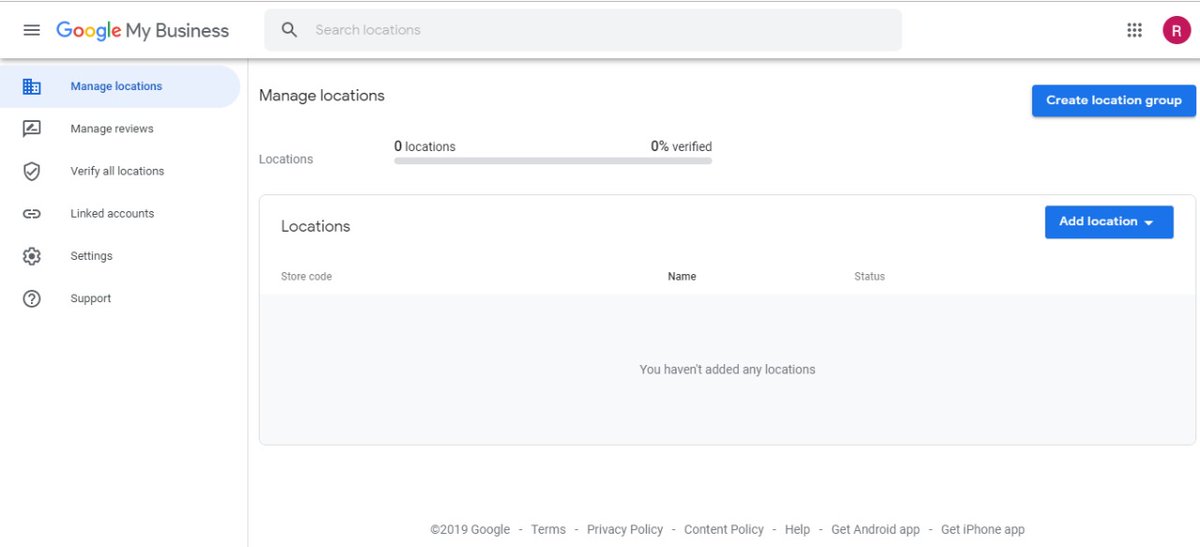Click the Linked accounts chain icon
The height and width of the screenshot is (547, 1200).
32,214
